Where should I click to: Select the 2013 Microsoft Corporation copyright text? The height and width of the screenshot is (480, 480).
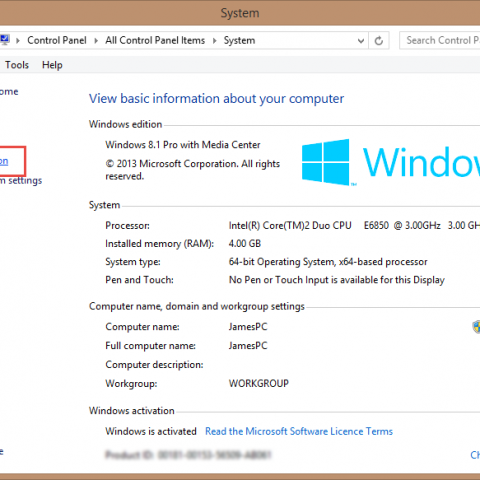[x=193, y=170]
